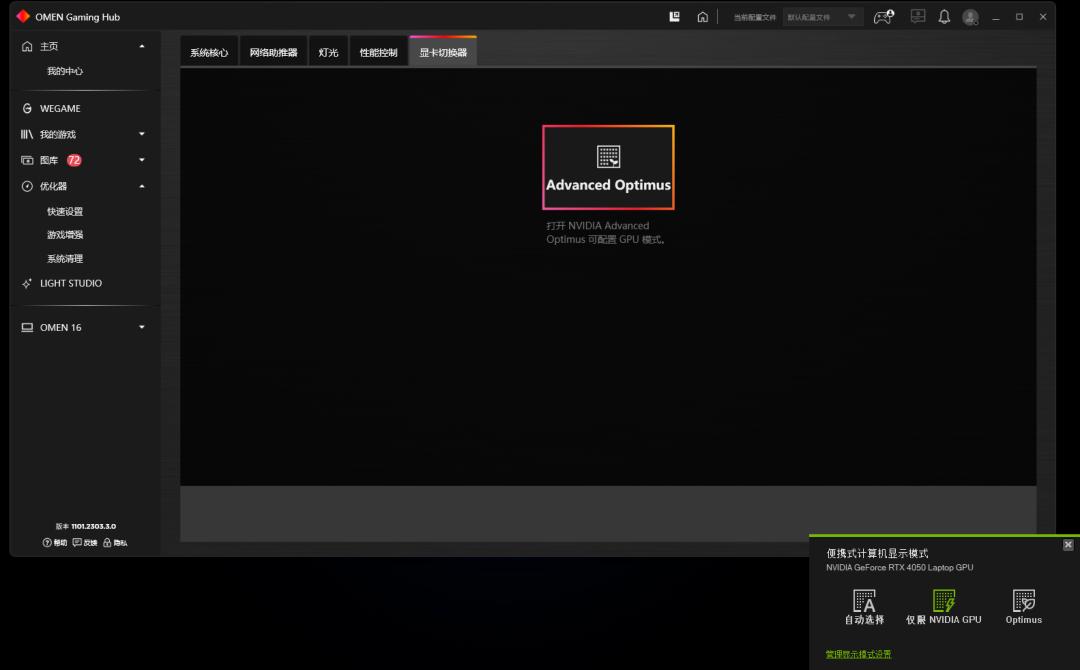Open the user avatar account menu
Image resolution: width=1080 pixels, height=670 pixels.
[x=970, y=17]
